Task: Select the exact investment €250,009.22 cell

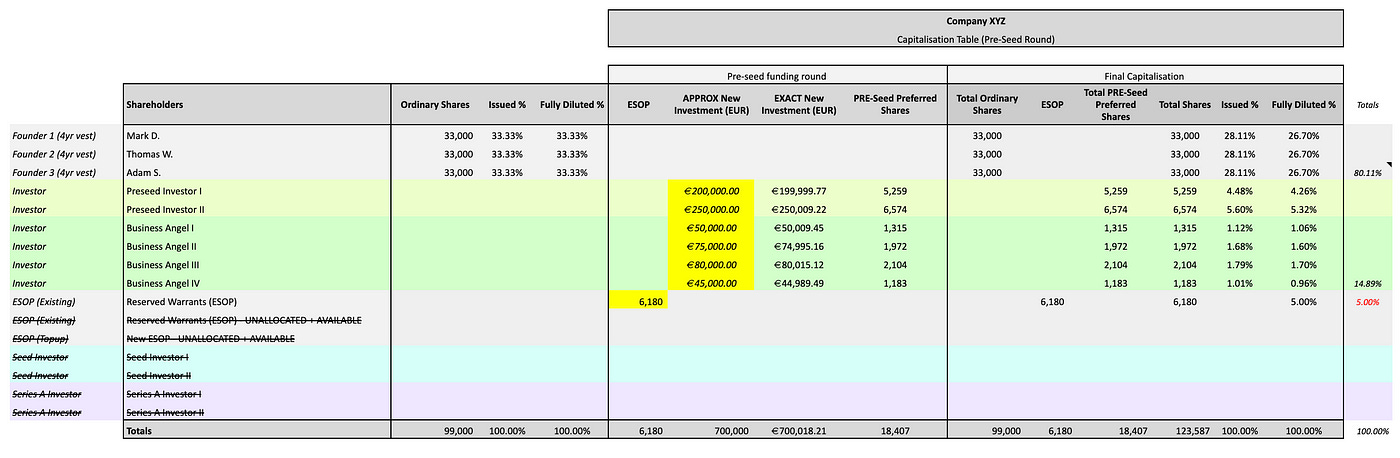Action: tap(798, 210)
